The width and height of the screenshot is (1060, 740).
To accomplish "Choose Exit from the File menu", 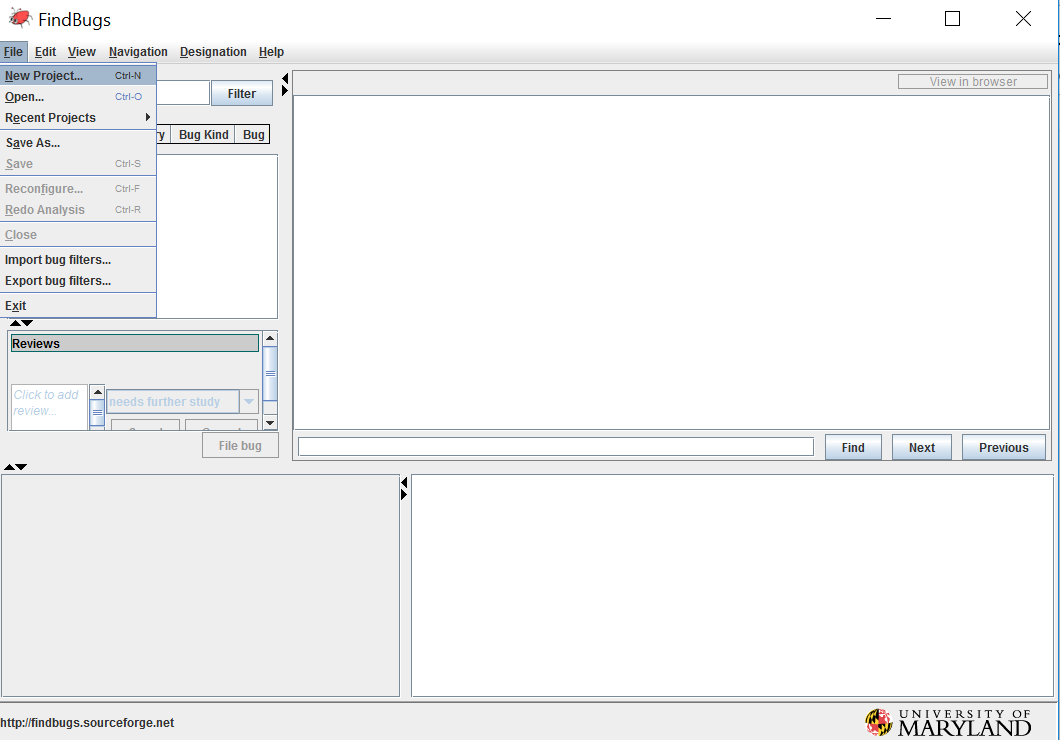I will (78, 305).
